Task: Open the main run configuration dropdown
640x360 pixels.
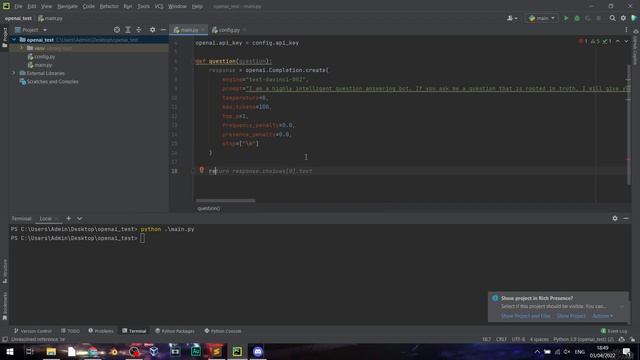Action: 542,18
